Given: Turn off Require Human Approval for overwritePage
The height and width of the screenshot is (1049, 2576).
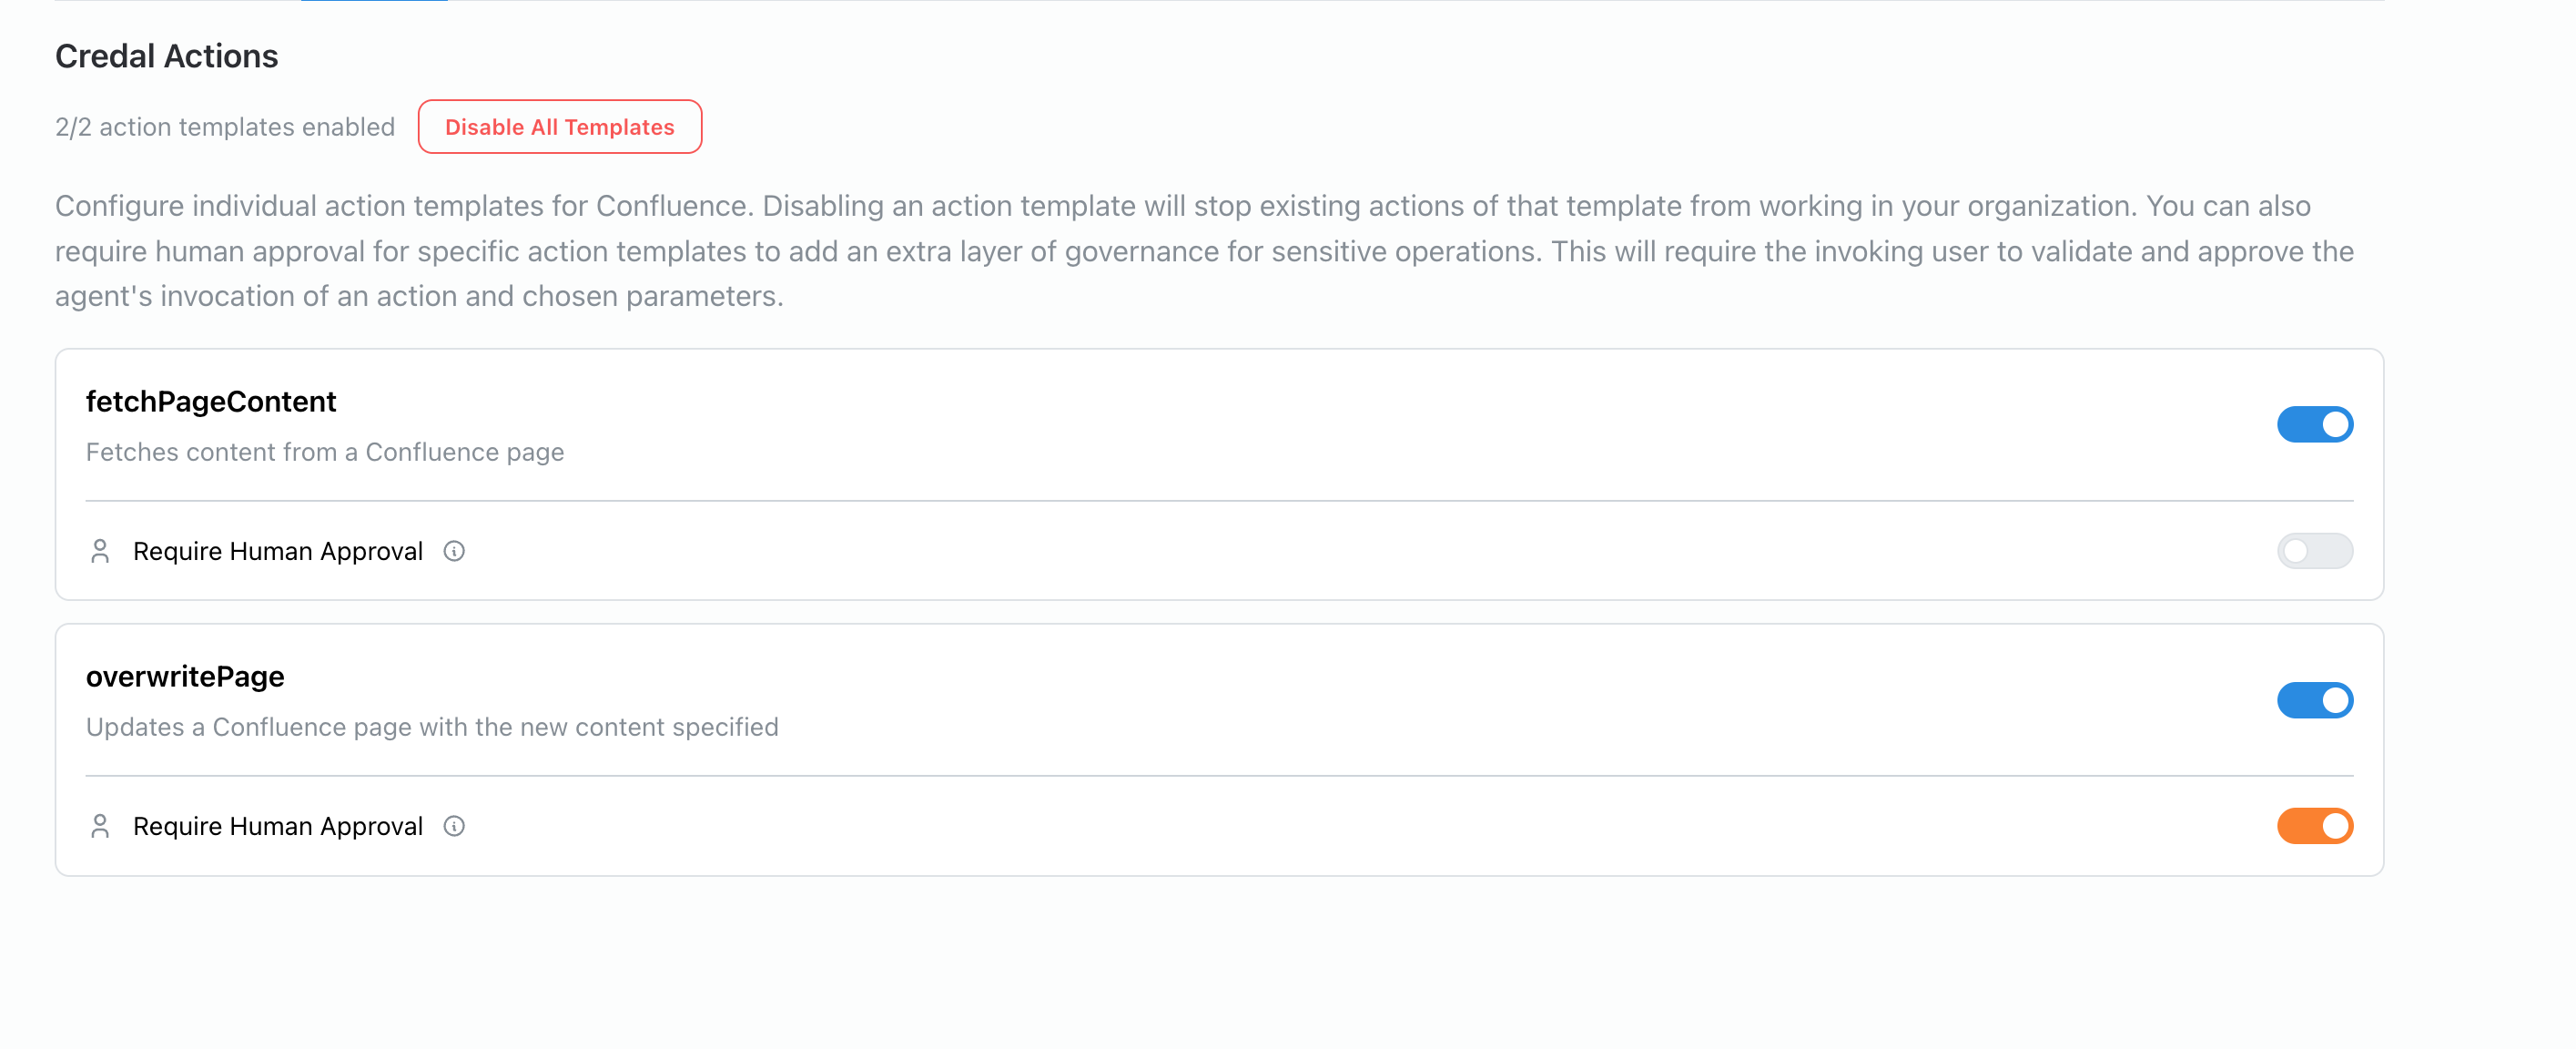Looking at the screenshot, I should [2315, 826].
